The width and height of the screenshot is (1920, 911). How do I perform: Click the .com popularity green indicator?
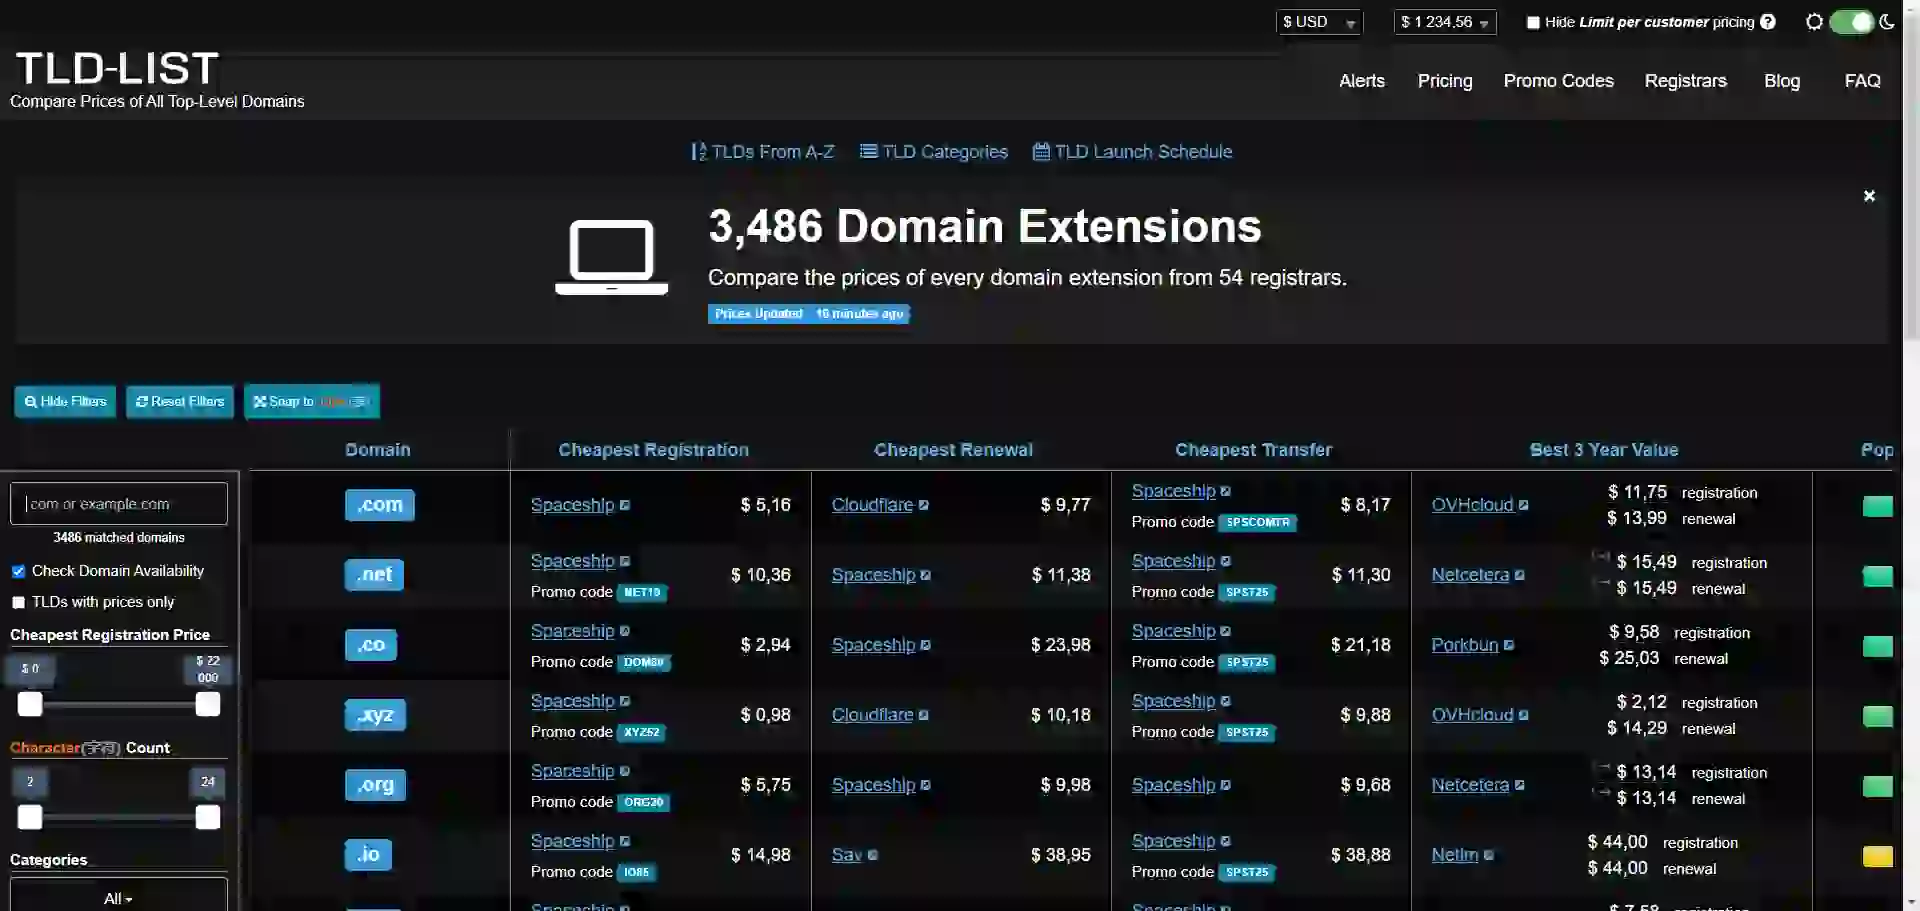coord(1877,506)
